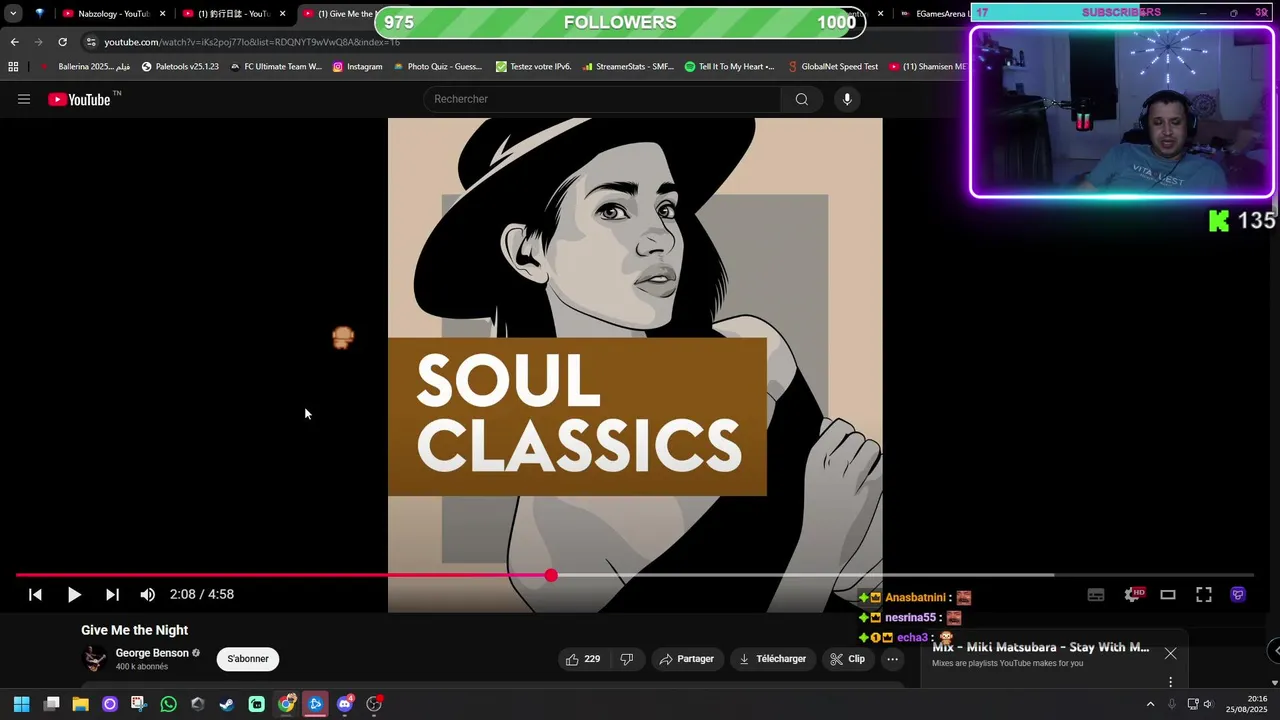Image resolution: width=1280 pixels, height=720 pixels.
Task: Open the George Benson channel link
Action: coord(152,653)
